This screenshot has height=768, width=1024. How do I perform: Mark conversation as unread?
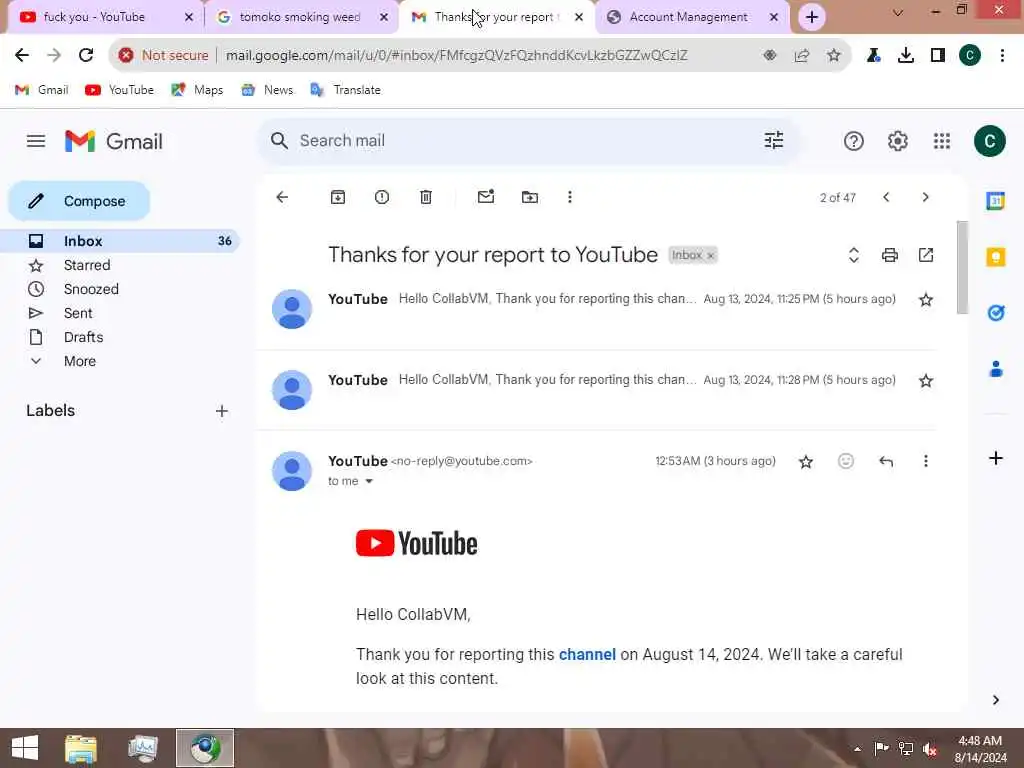coord(486,197)
